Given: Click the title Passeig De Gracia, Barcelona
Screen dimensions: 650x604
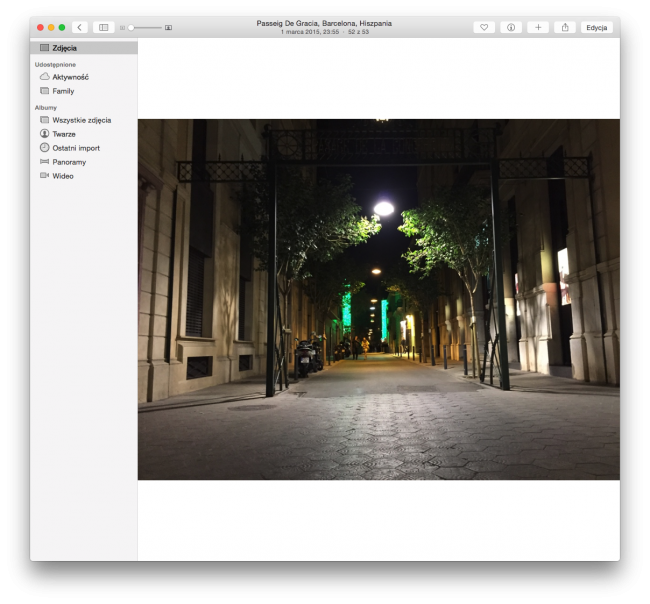Looking at the screenshot, I should point(324,23).
